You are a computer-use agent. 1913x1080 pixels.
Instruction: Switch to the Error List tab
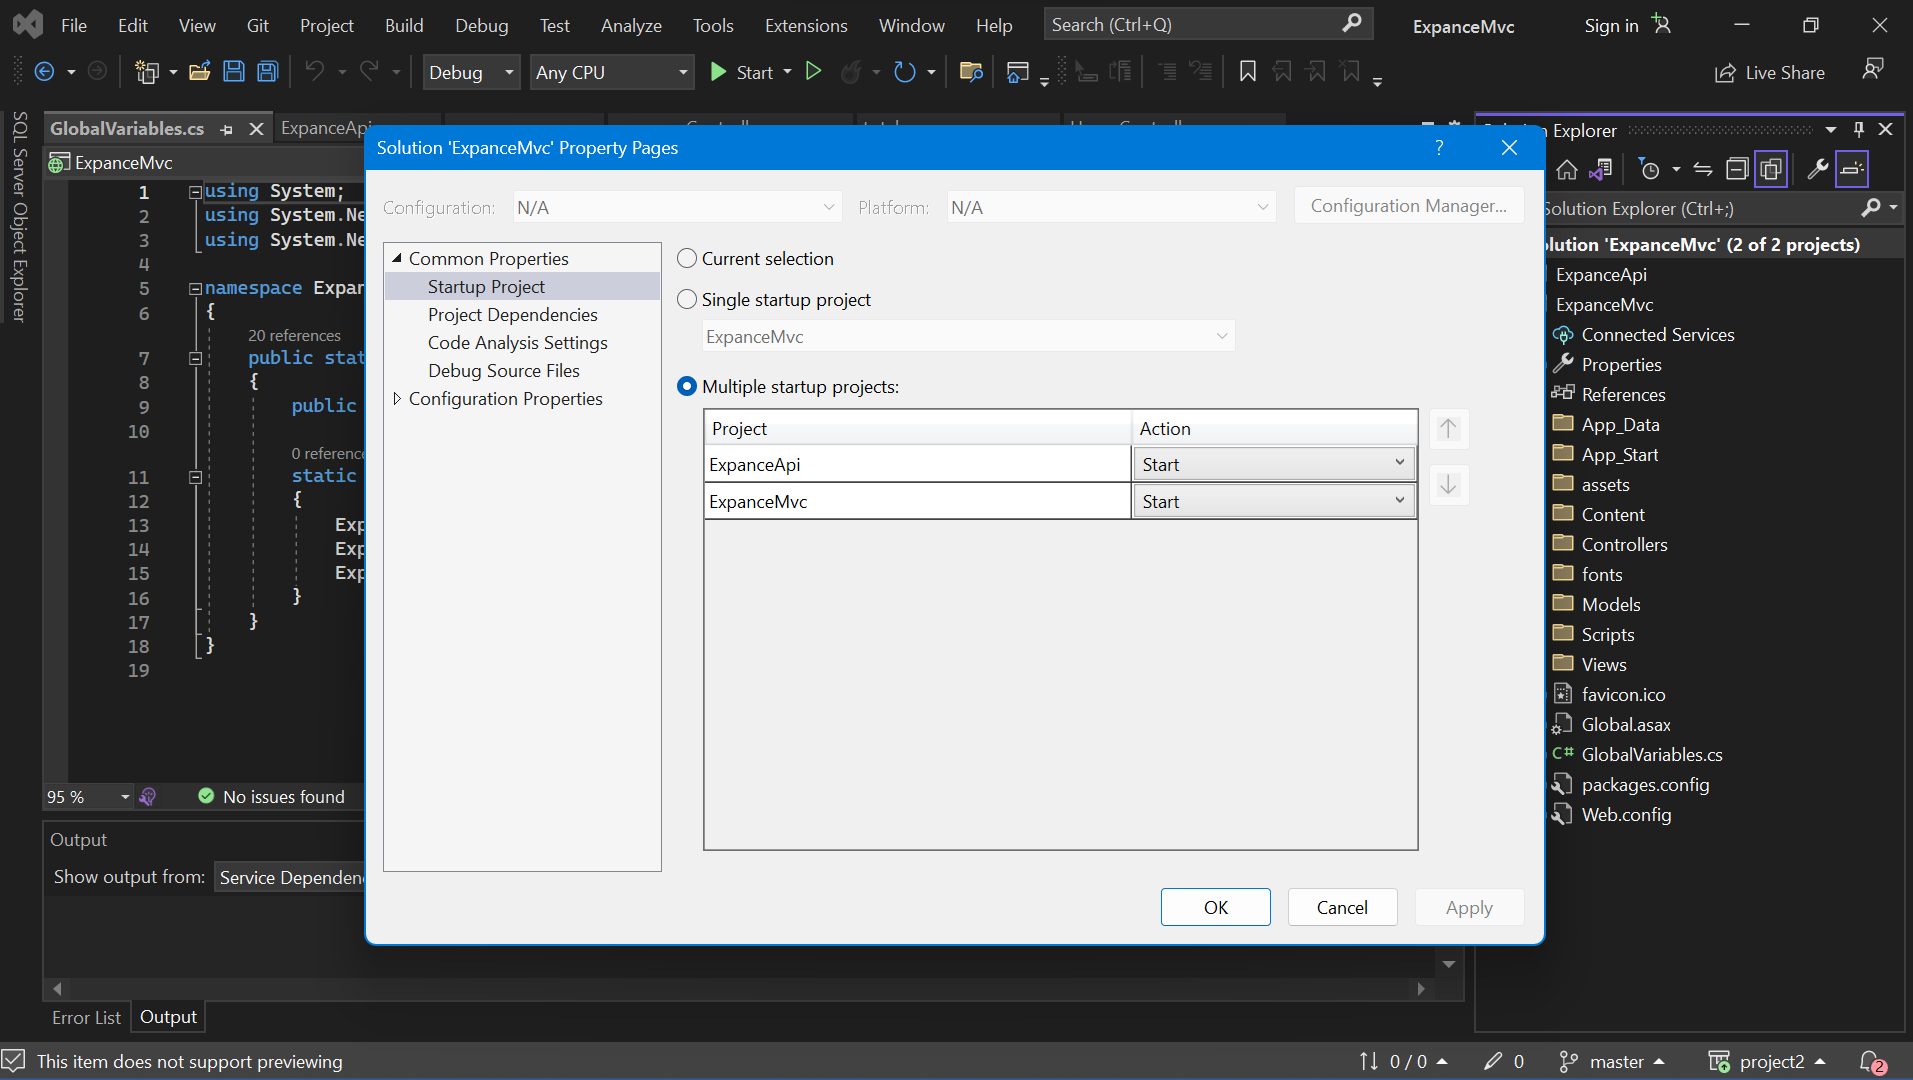pyautogui.click(x=86, y=1017)
